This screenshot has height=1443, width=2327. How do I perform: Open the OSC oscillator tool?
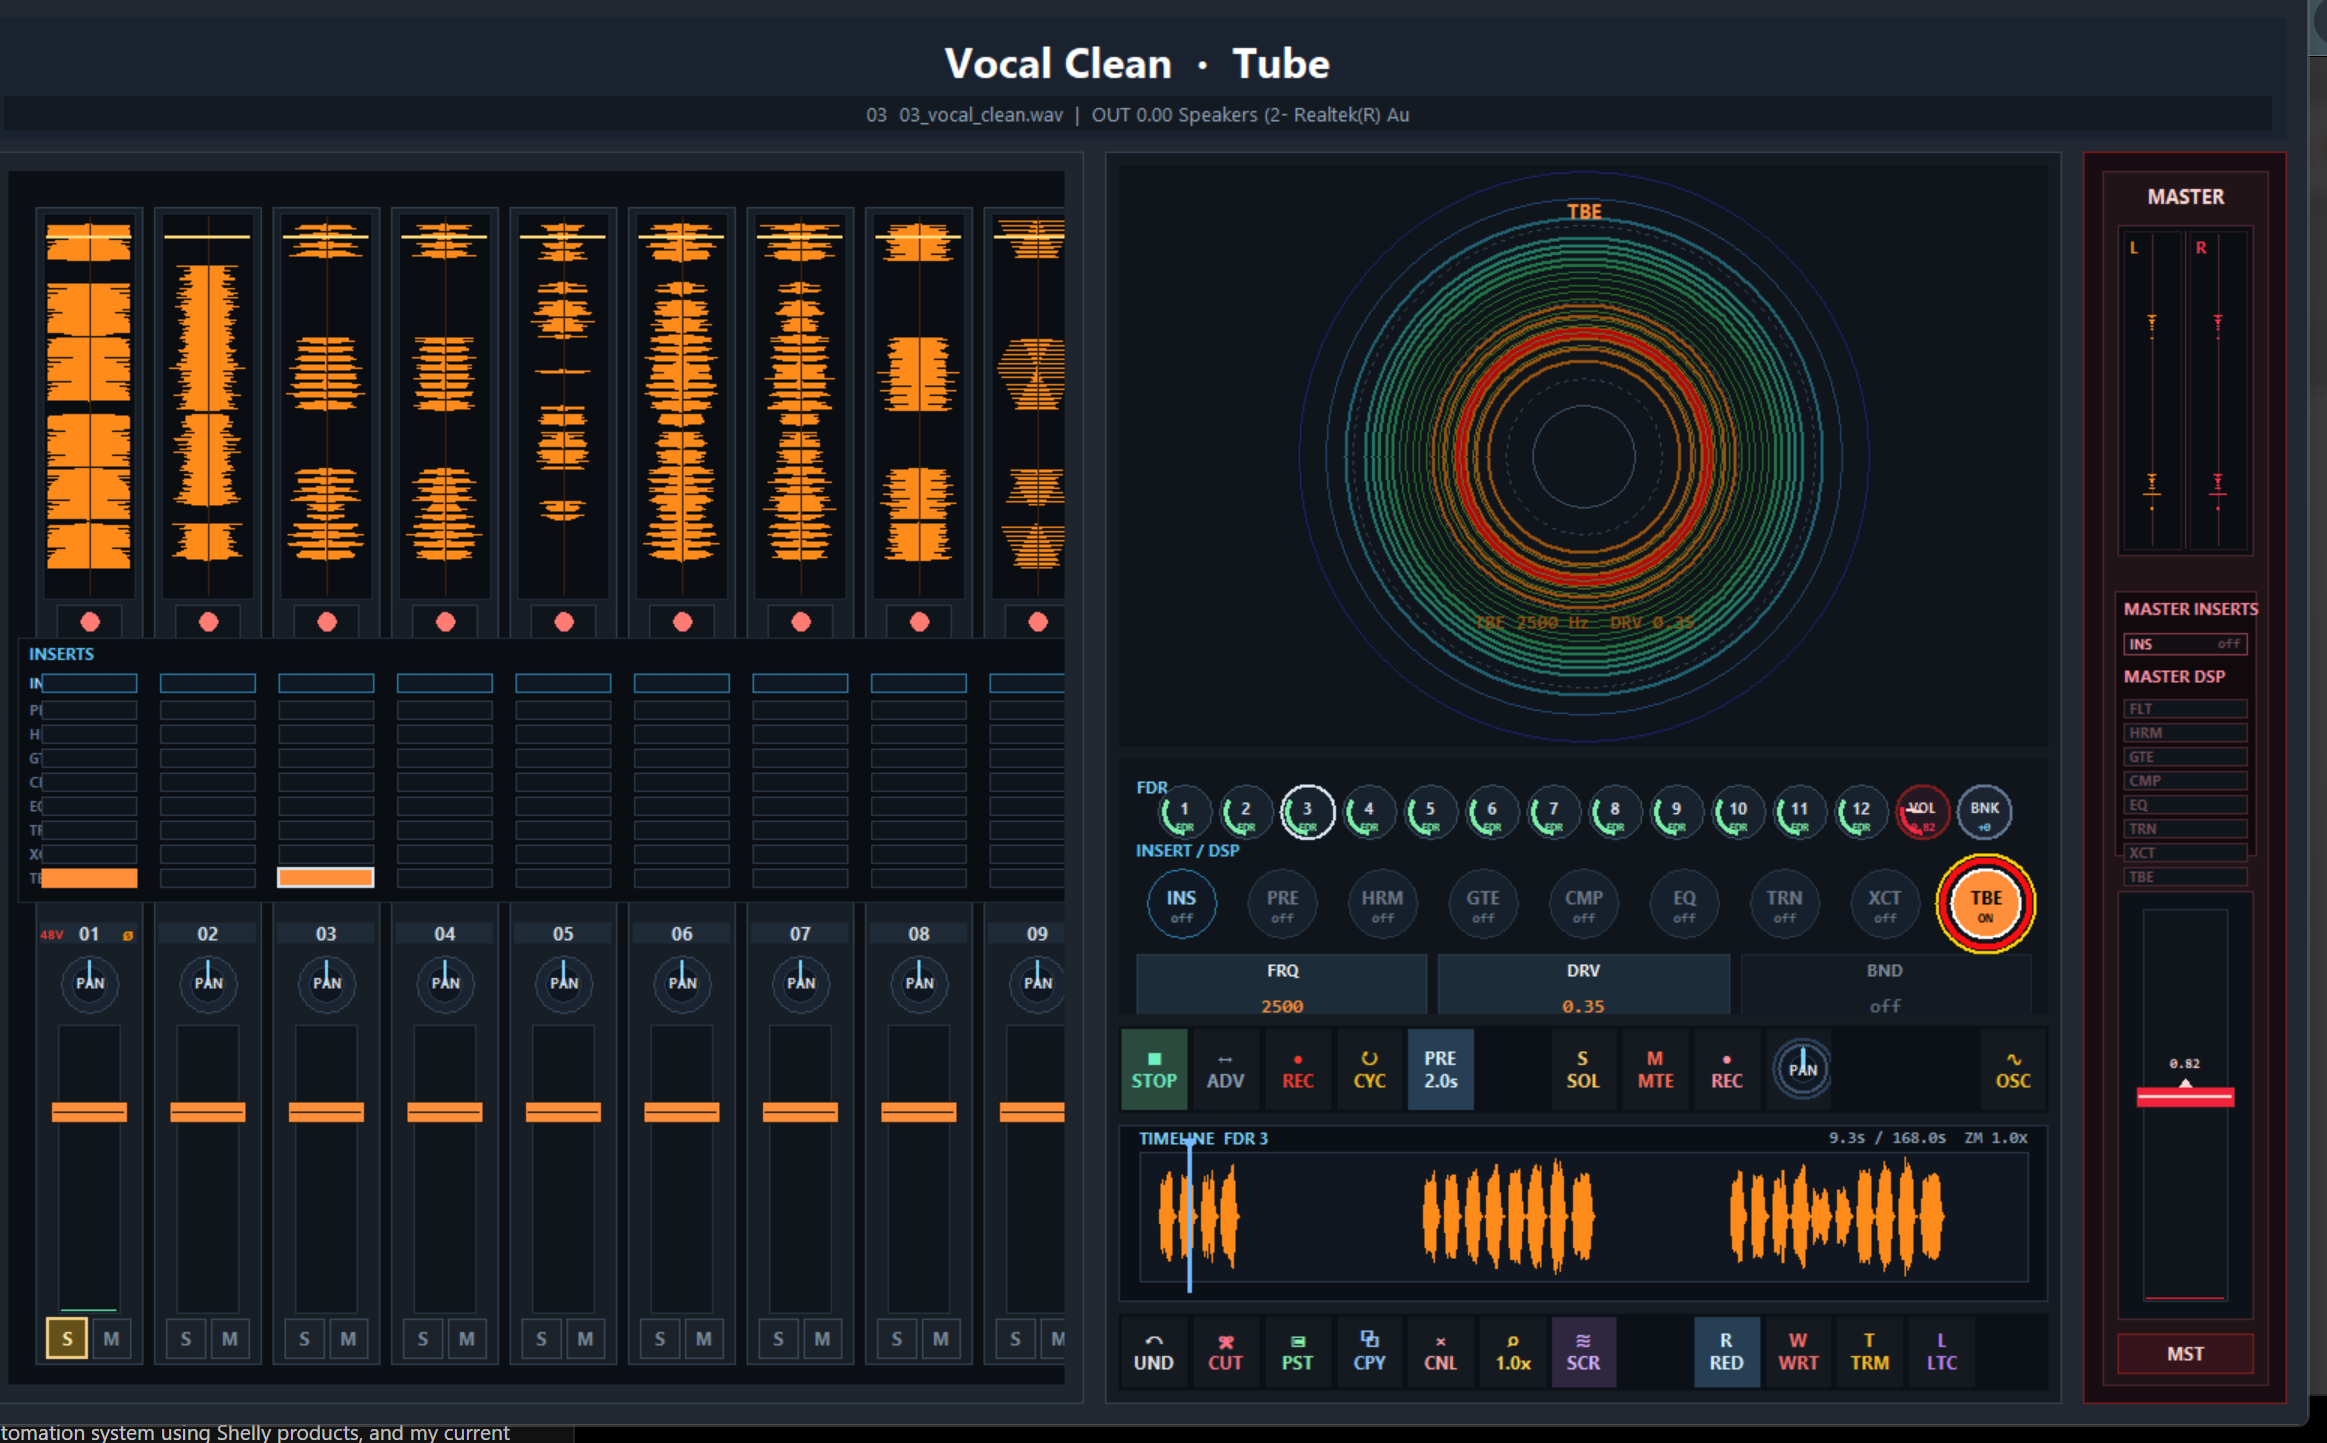(2013, 1069)
